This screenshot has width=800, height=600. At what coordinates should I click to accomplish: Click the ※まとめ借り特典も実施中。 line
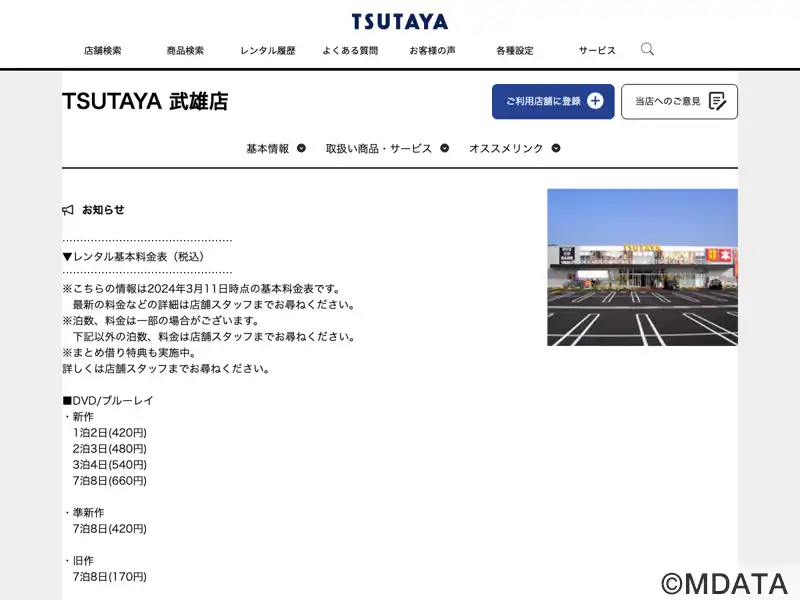tap(129, 353)
